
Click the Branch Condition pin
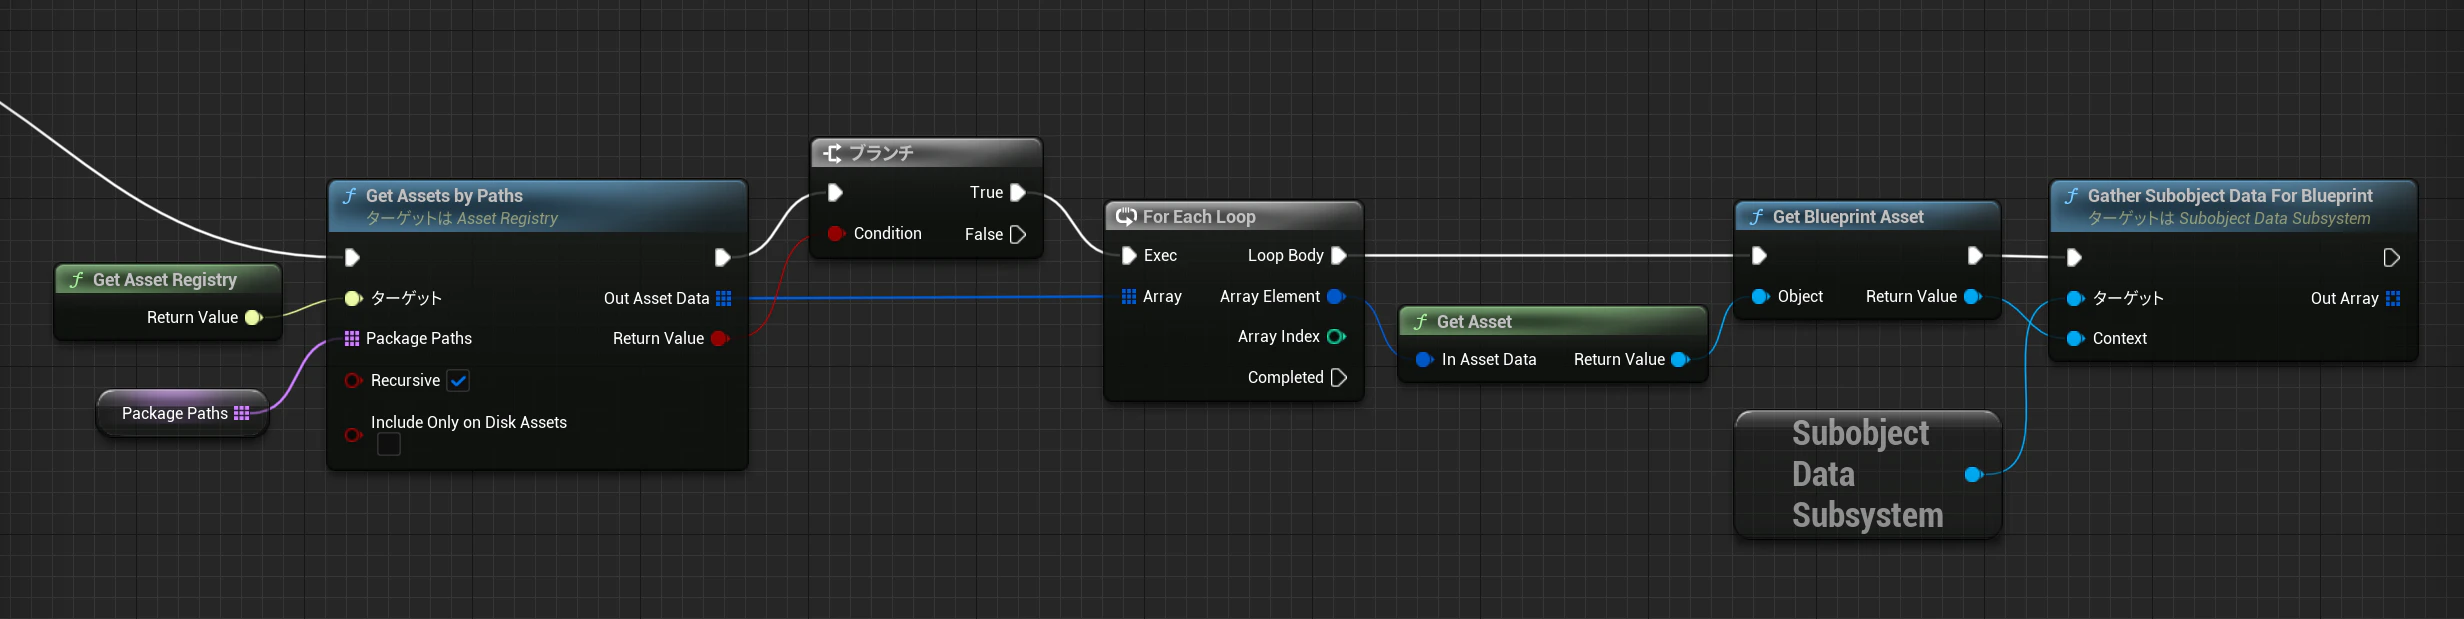(836, 233)
